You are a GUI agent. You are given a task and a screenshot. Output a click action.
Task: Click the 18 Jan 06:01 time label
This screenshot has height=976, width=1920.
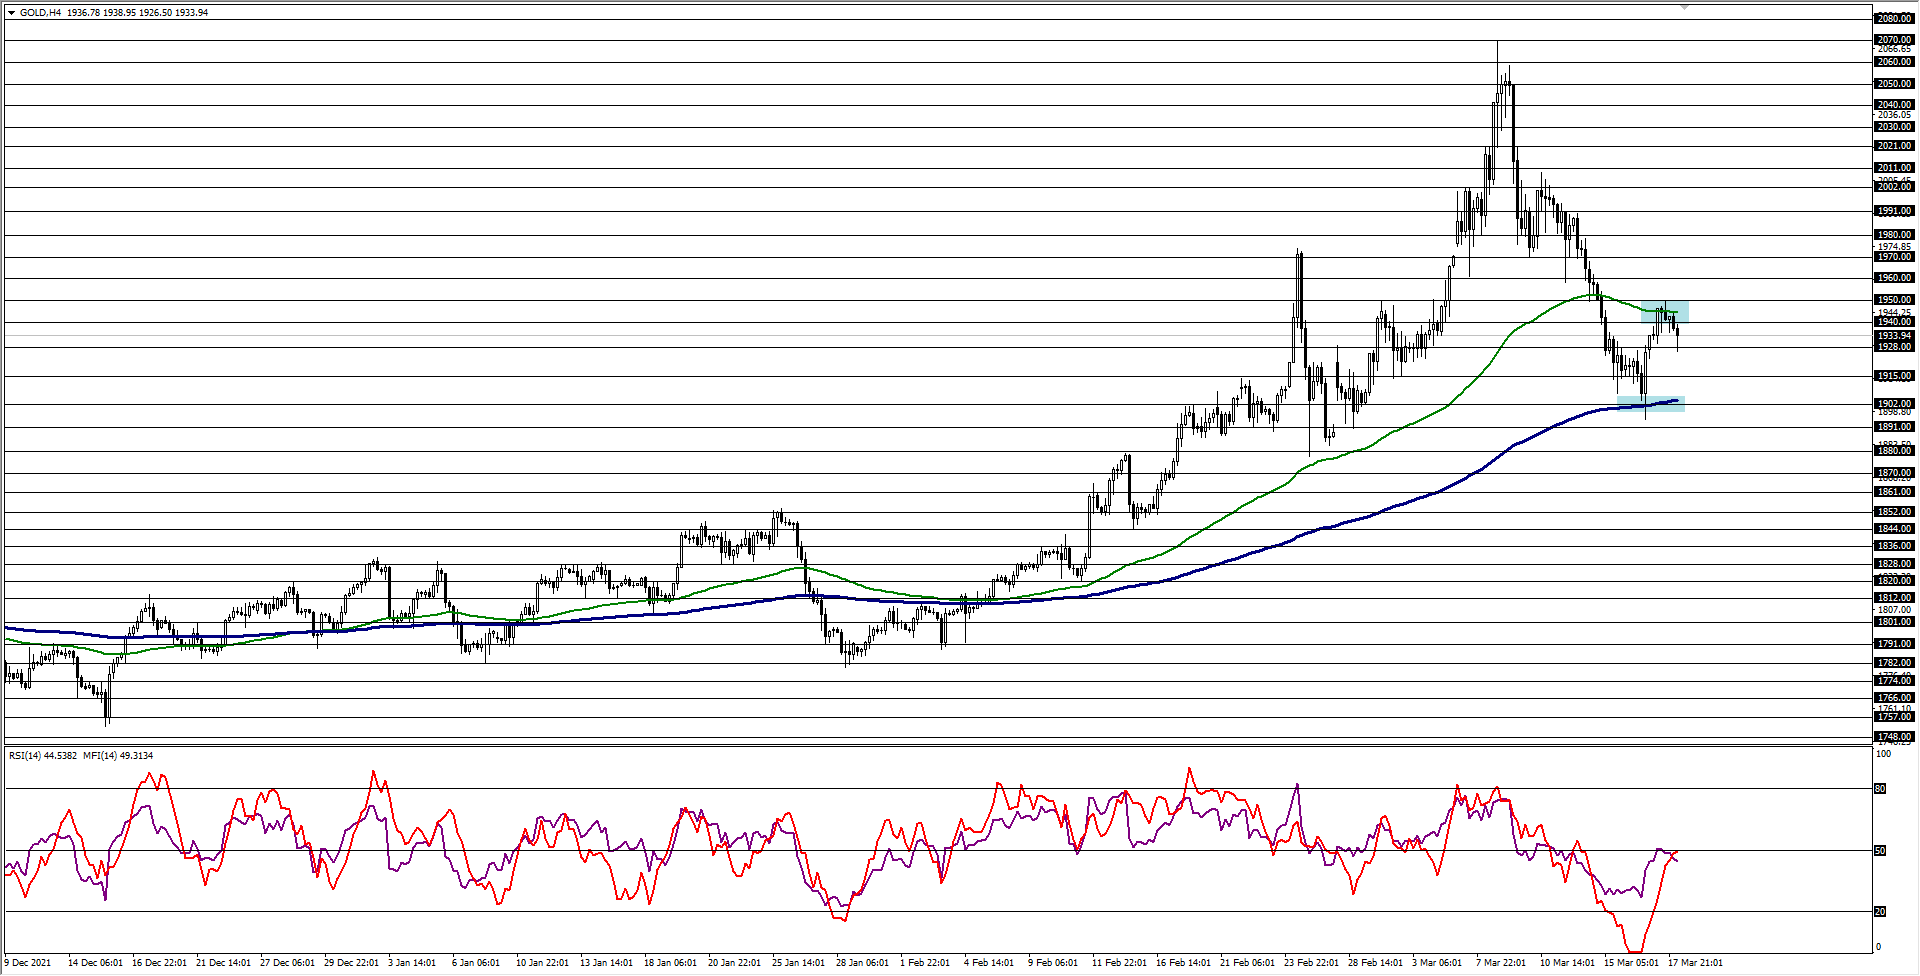[671, 963]
